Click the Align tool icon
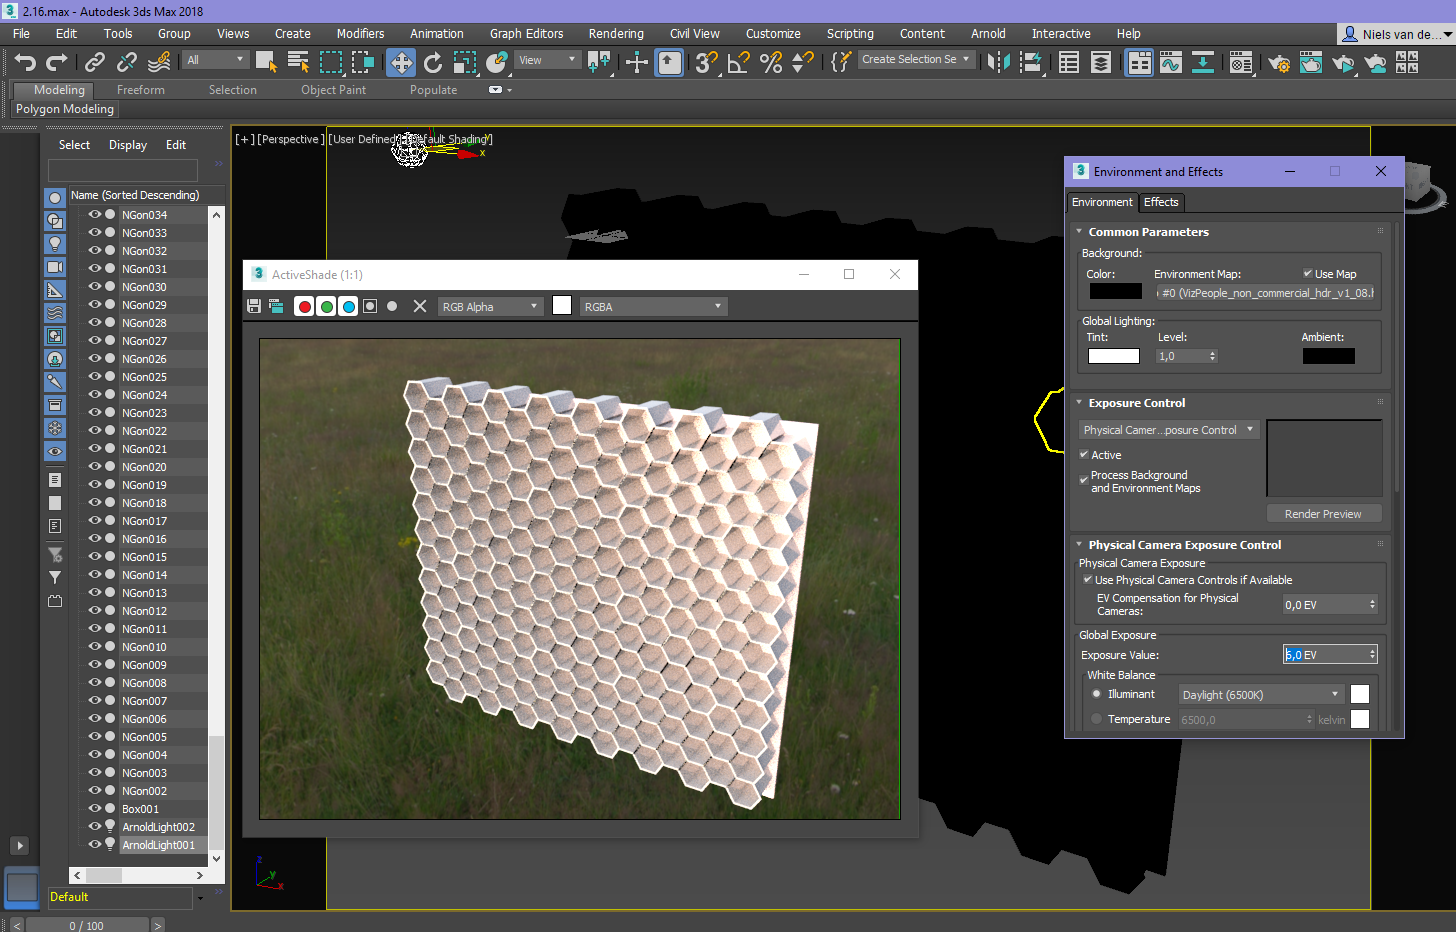The height and width of the screenshot is (932, 1456). pos(1030,63)
